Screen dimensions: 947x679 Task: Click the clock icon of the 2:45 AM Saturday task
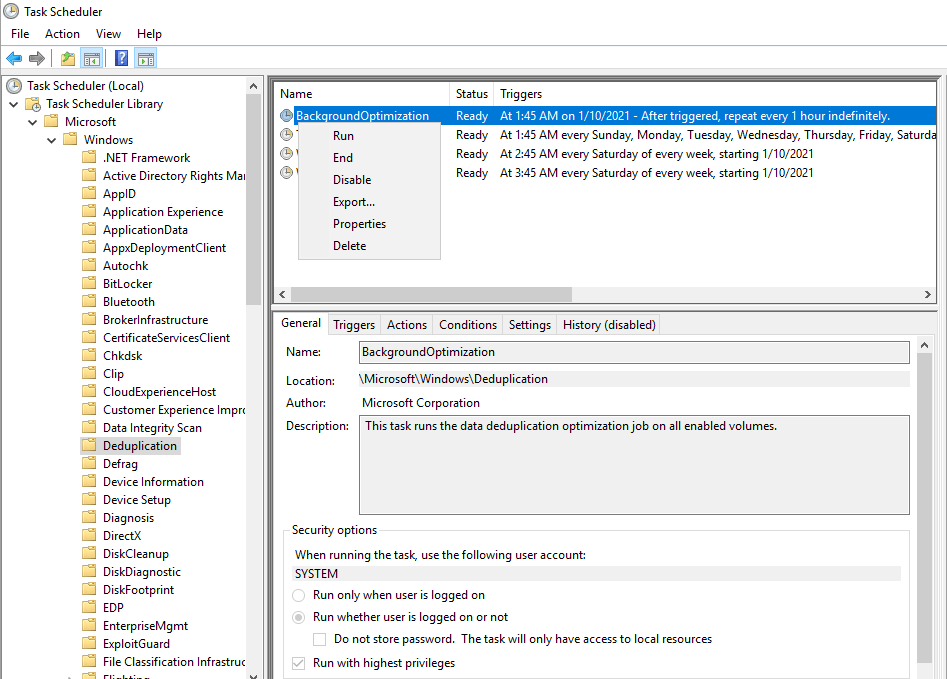tap(286, 153)
